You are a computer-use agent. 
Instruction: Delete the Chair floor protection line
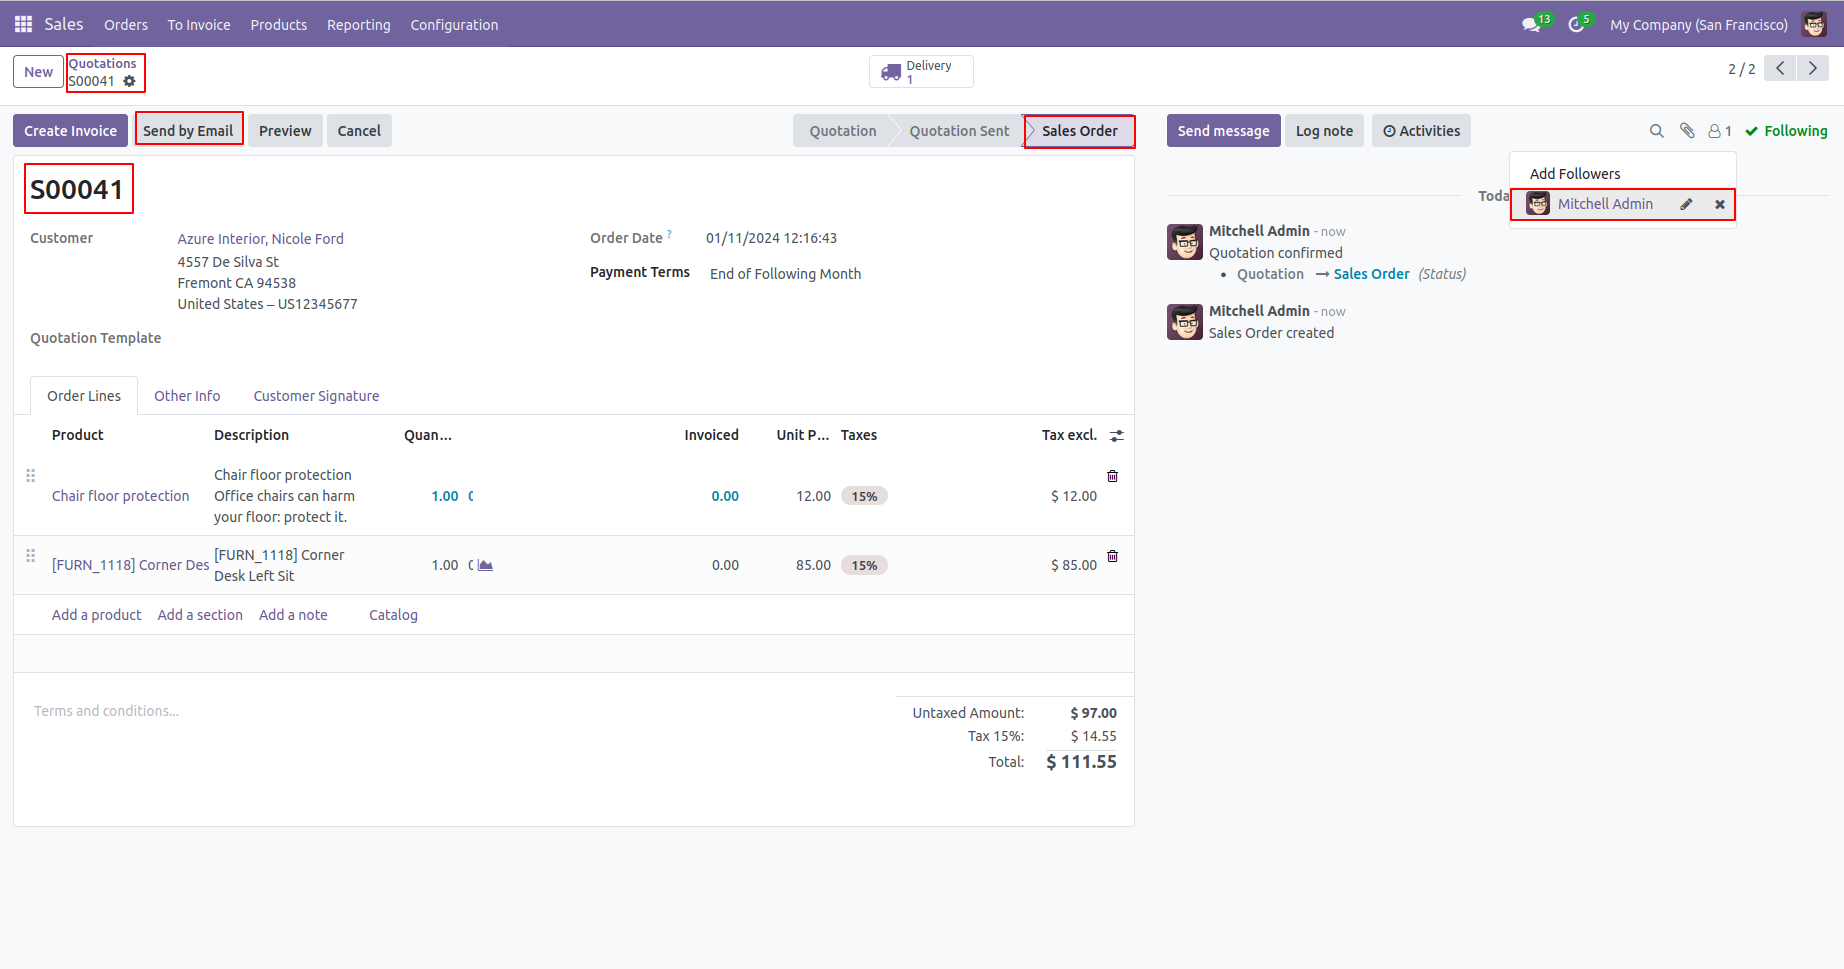click(x=1112, y=476)
